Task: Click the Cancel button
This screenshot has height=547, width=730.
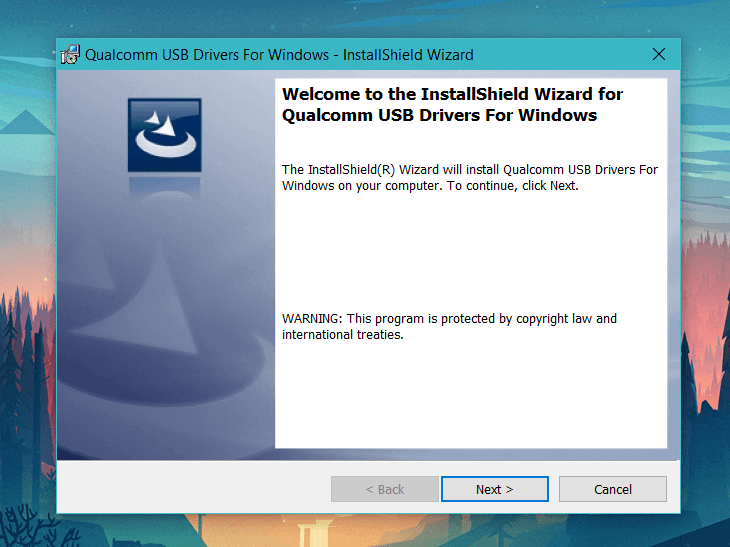Action: click(x=613, y=489)
